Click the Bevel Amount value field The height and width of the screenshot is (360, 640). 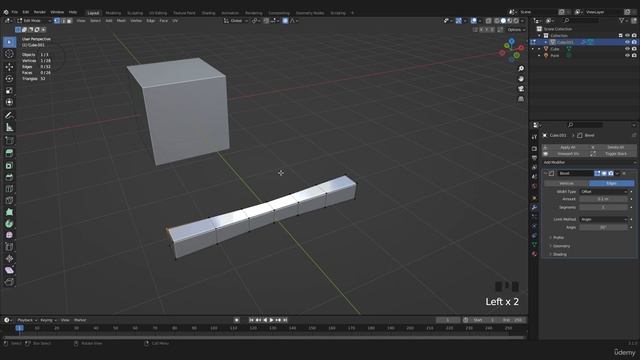click(603, 199)
